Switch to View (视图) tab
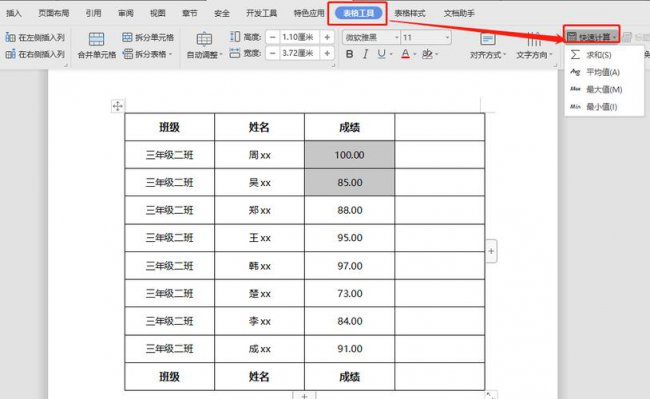The width and height of the screenshot is (650, 399). point(158,13)
